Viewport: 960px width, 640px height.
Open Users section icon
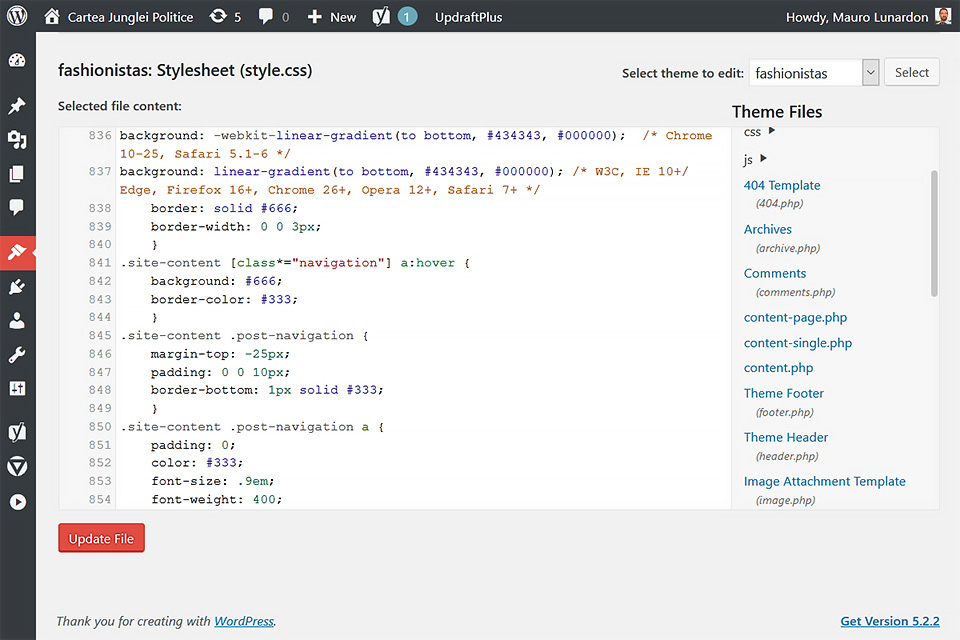coord(17,321)
